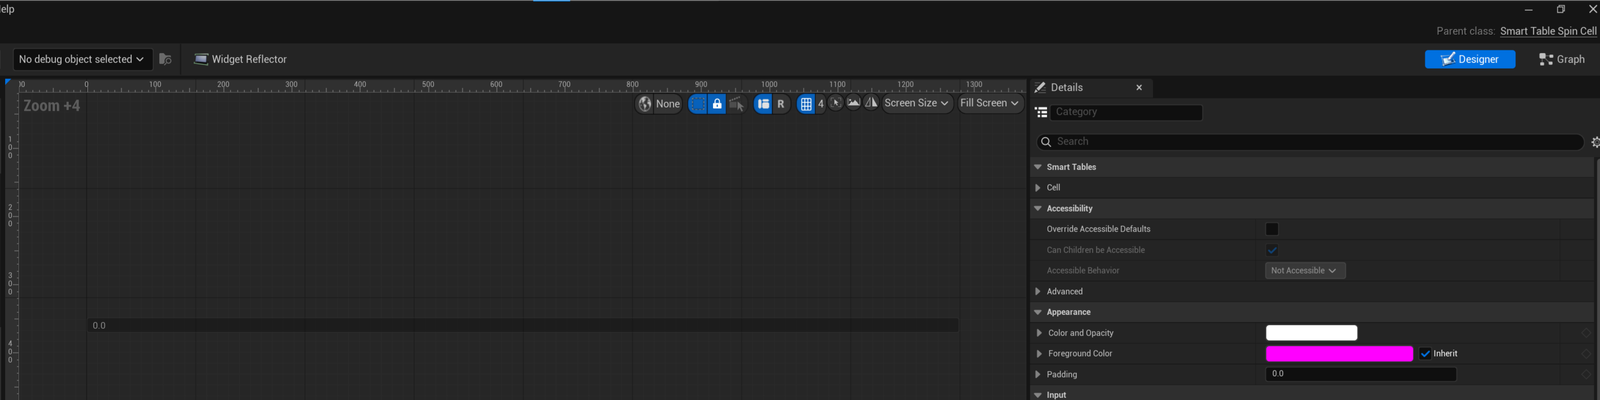Toggle dashed outlines button in designer toolbar

(698, 103)
